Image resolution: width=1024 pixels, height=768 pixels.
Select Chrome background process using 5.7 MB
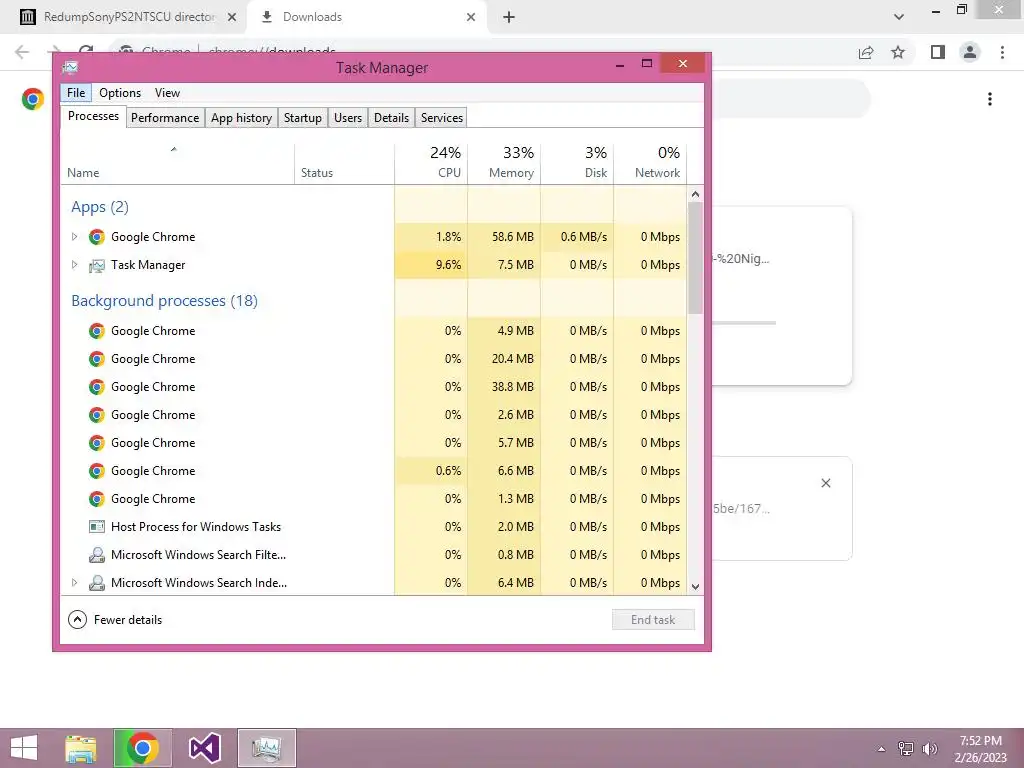coord(373,443)
